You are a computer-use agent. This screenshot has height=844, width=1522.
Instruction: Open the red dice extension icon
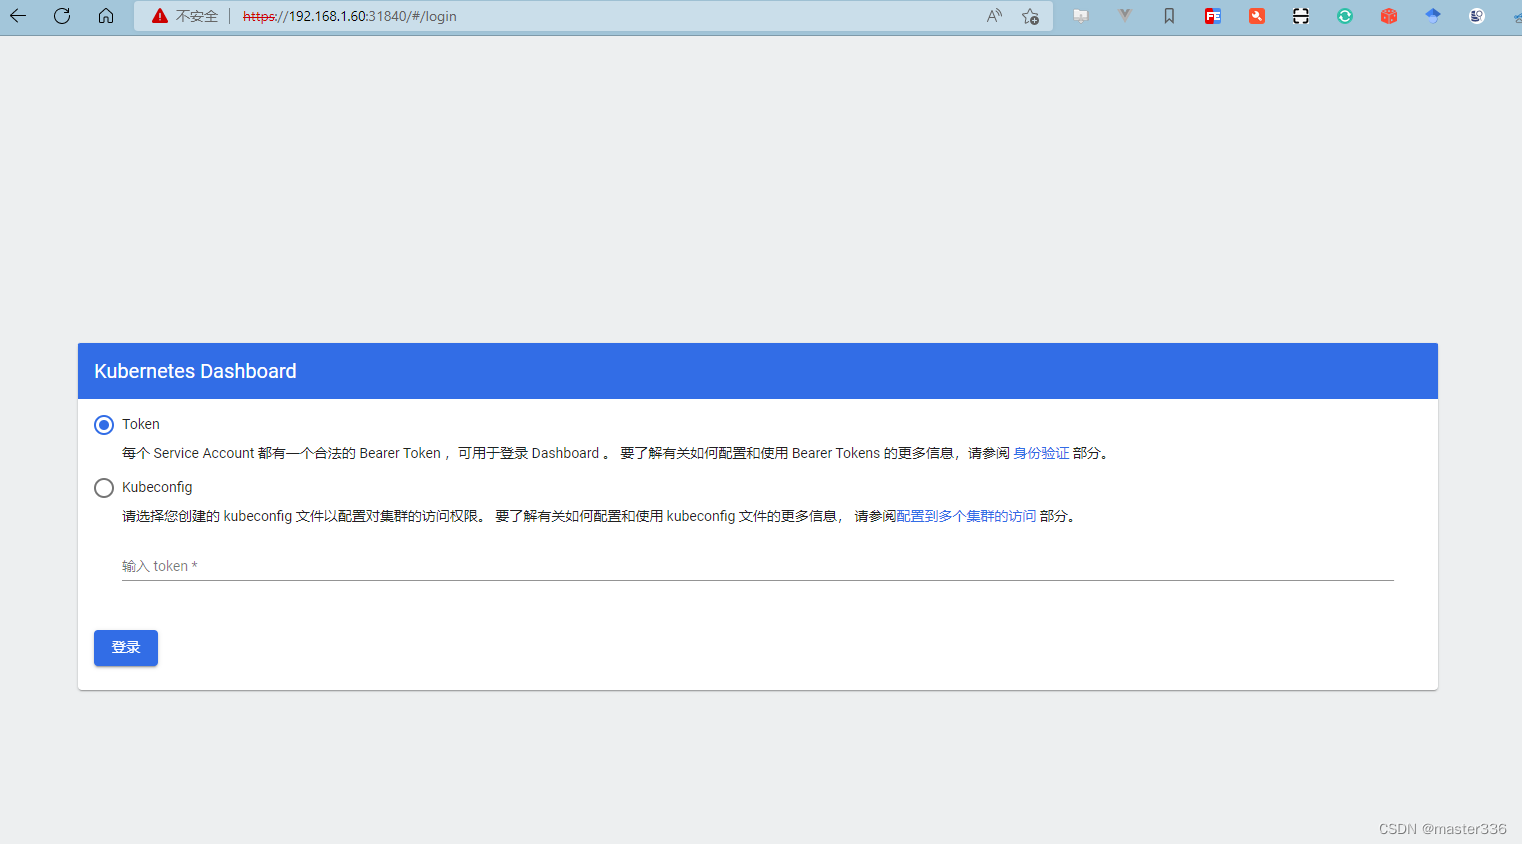[x=1389, y=16]
